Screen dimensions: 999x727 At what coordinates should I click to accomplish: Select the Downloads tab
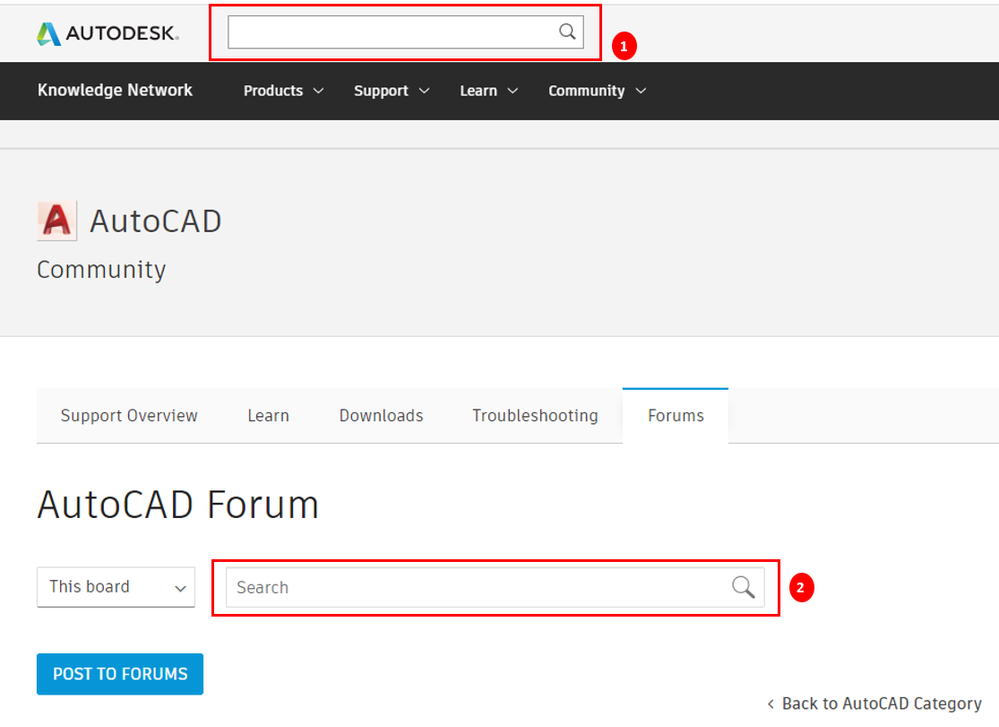pos(381,415)
